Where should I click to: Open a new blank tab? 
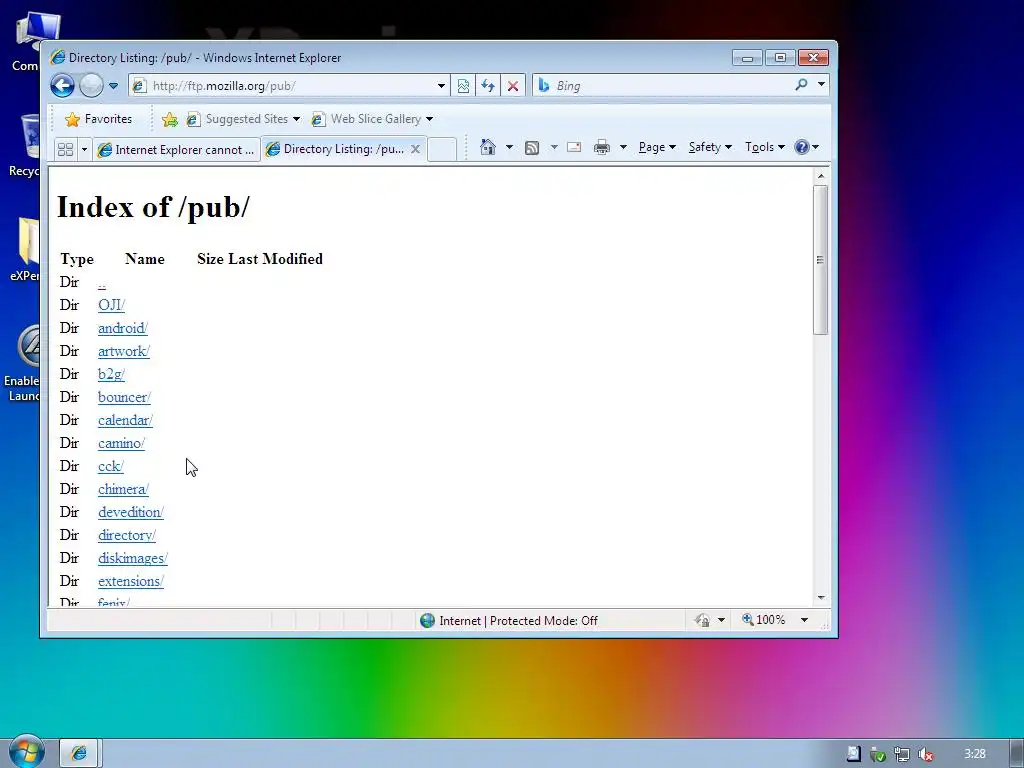tap(442, 150)
